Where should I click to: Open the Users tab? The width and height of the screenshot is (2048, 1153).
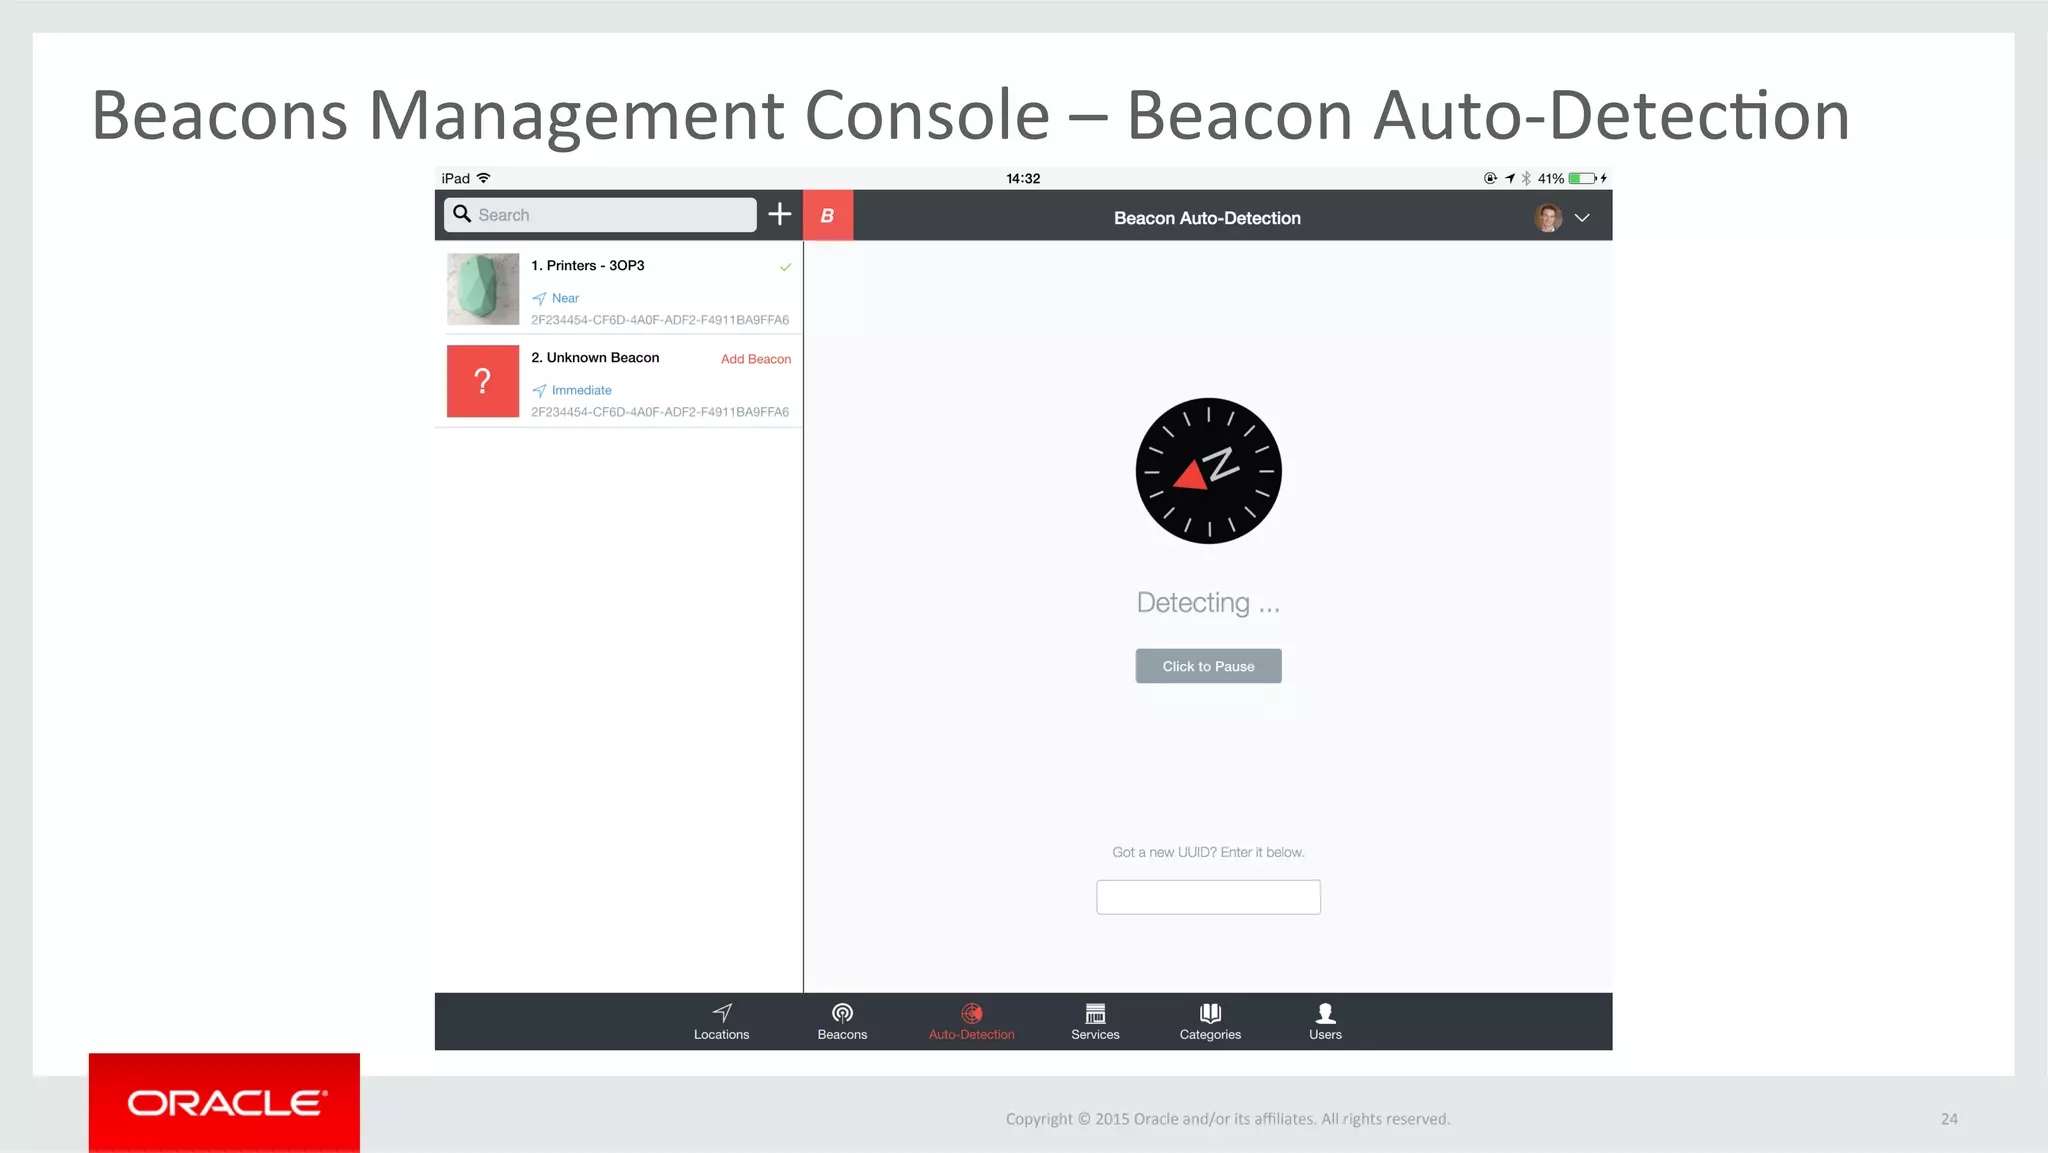click(x=1325, y=1022)
